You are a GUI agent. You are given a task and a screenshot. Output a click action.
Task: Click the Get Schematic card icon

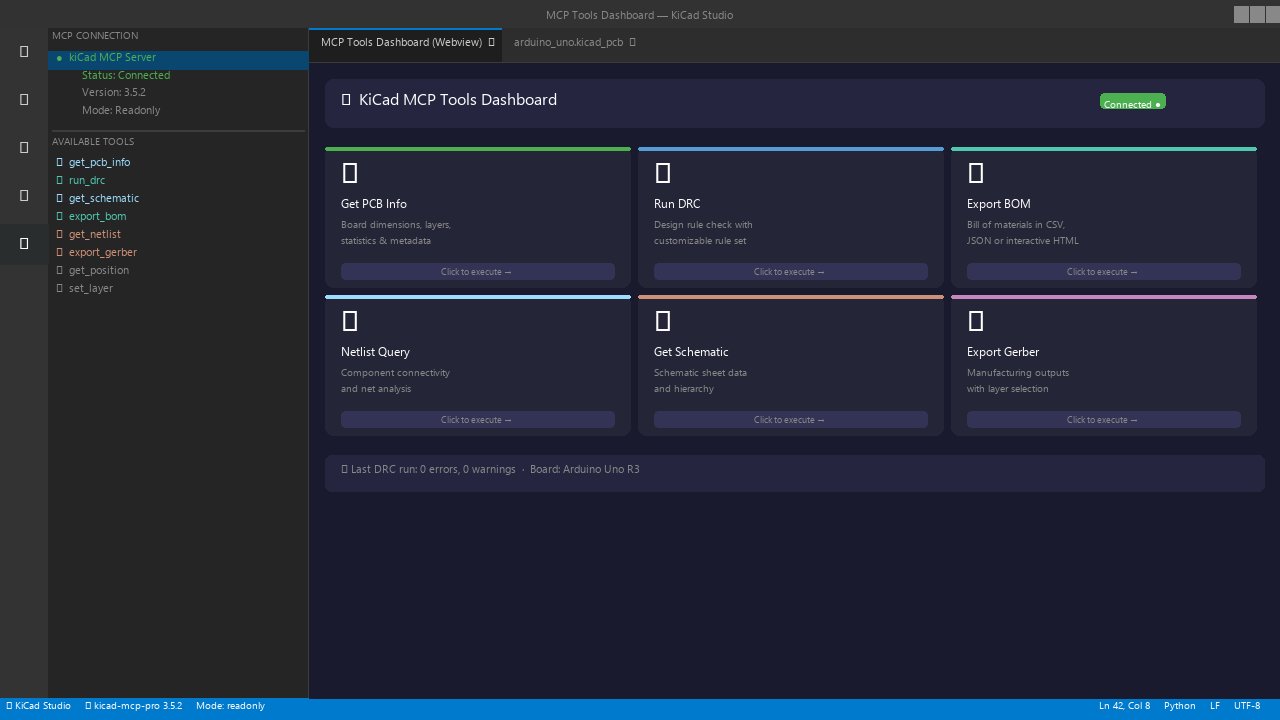663,321
